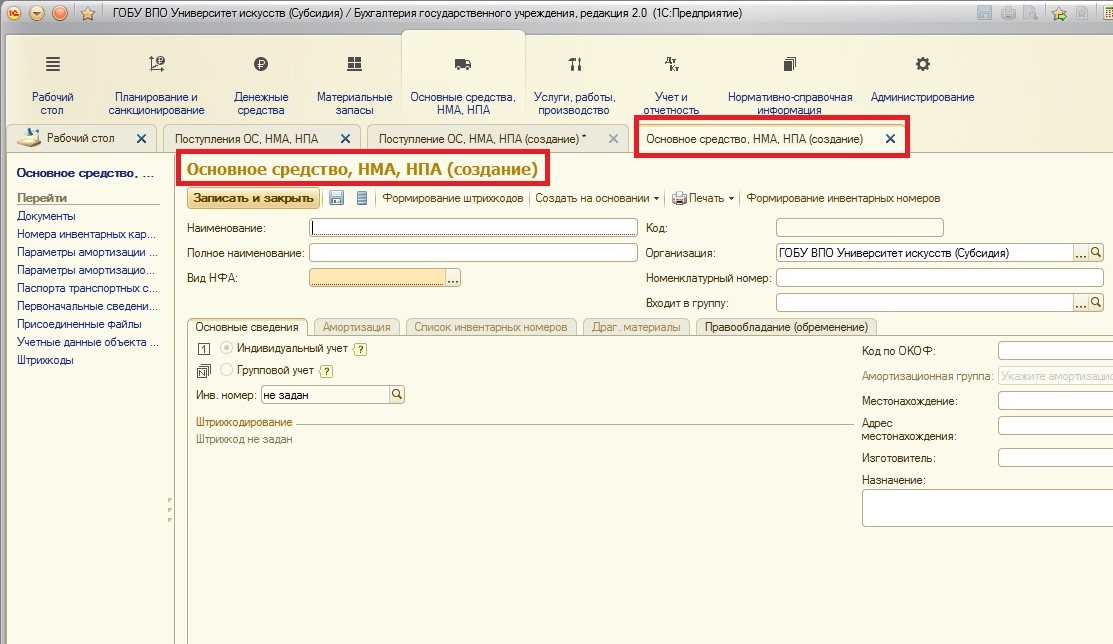The width and height of the screenshot is (1113, 644).
Task: Open Услуги, работы, производство section
Action: [x=575, y=65]
